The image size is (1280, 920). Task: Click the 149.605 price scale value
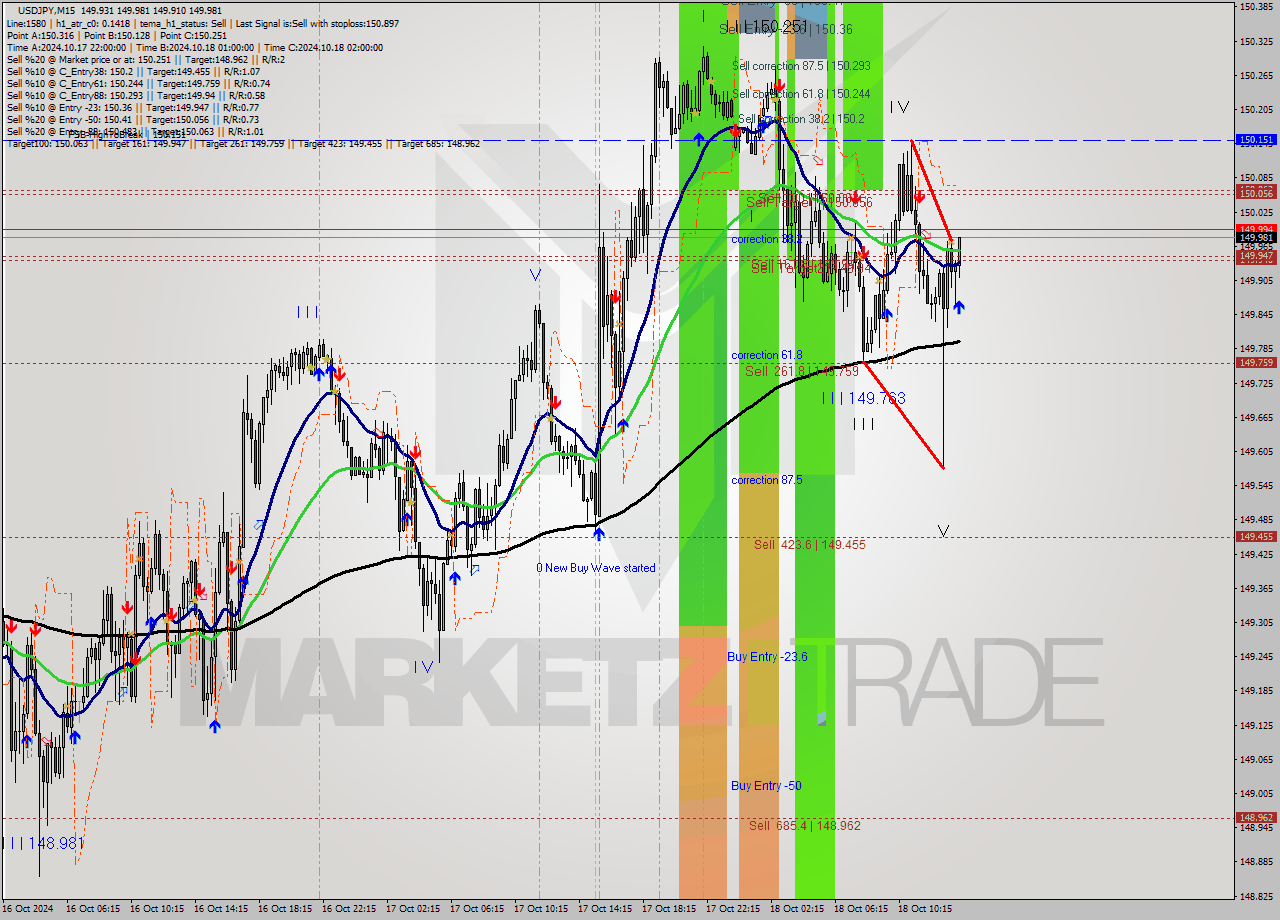(x=1256, y=451)
